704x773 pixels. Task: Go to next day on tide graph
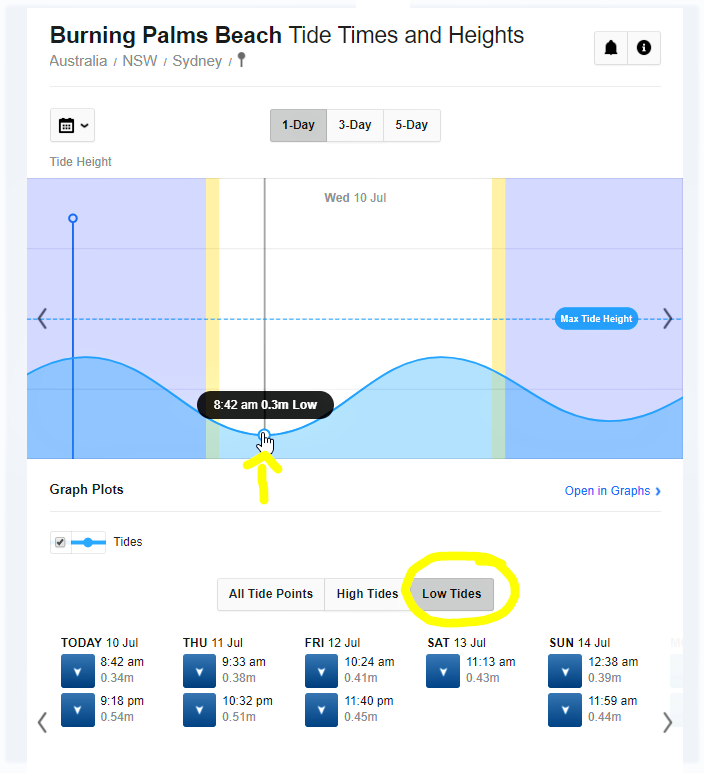click(668, 318)
